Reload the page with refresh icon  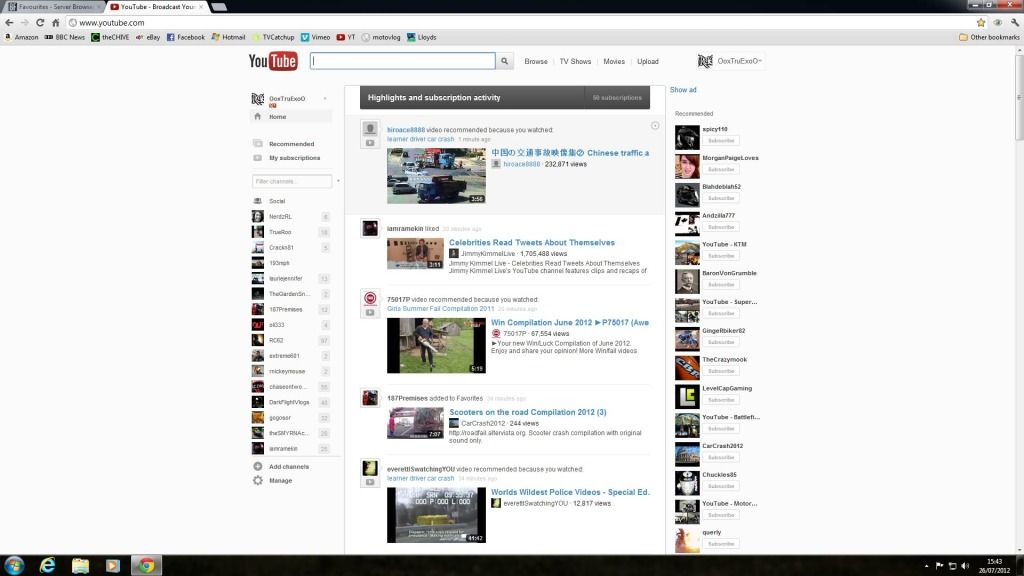(40, 22)
